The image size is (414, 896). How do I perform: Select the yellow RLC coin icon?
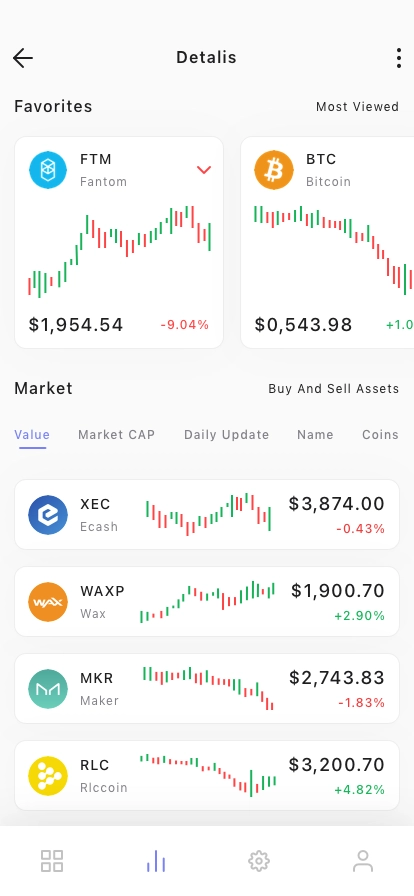click(x=48, y=775)
